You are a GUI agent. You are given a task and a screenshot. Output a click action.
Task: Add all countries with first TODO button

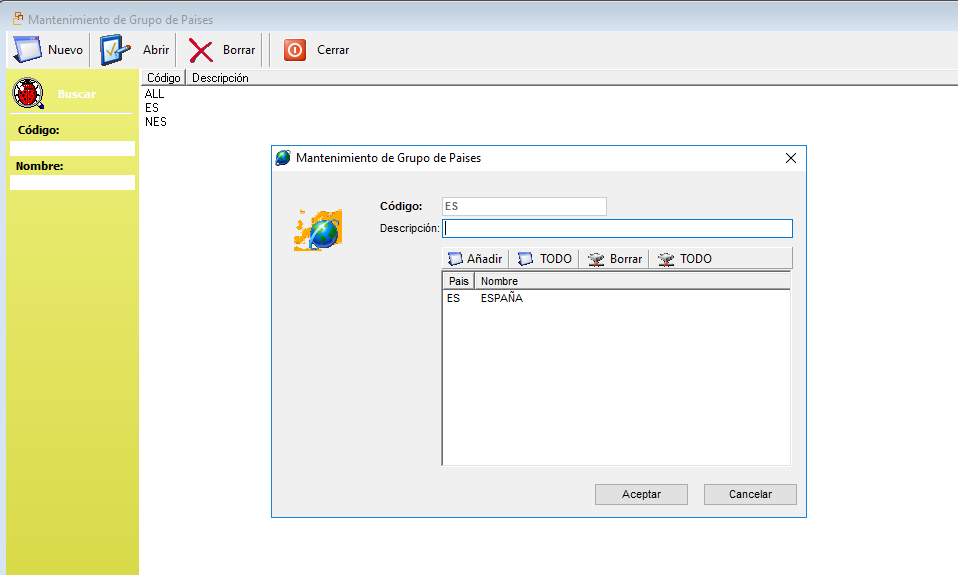click(526, 259)
